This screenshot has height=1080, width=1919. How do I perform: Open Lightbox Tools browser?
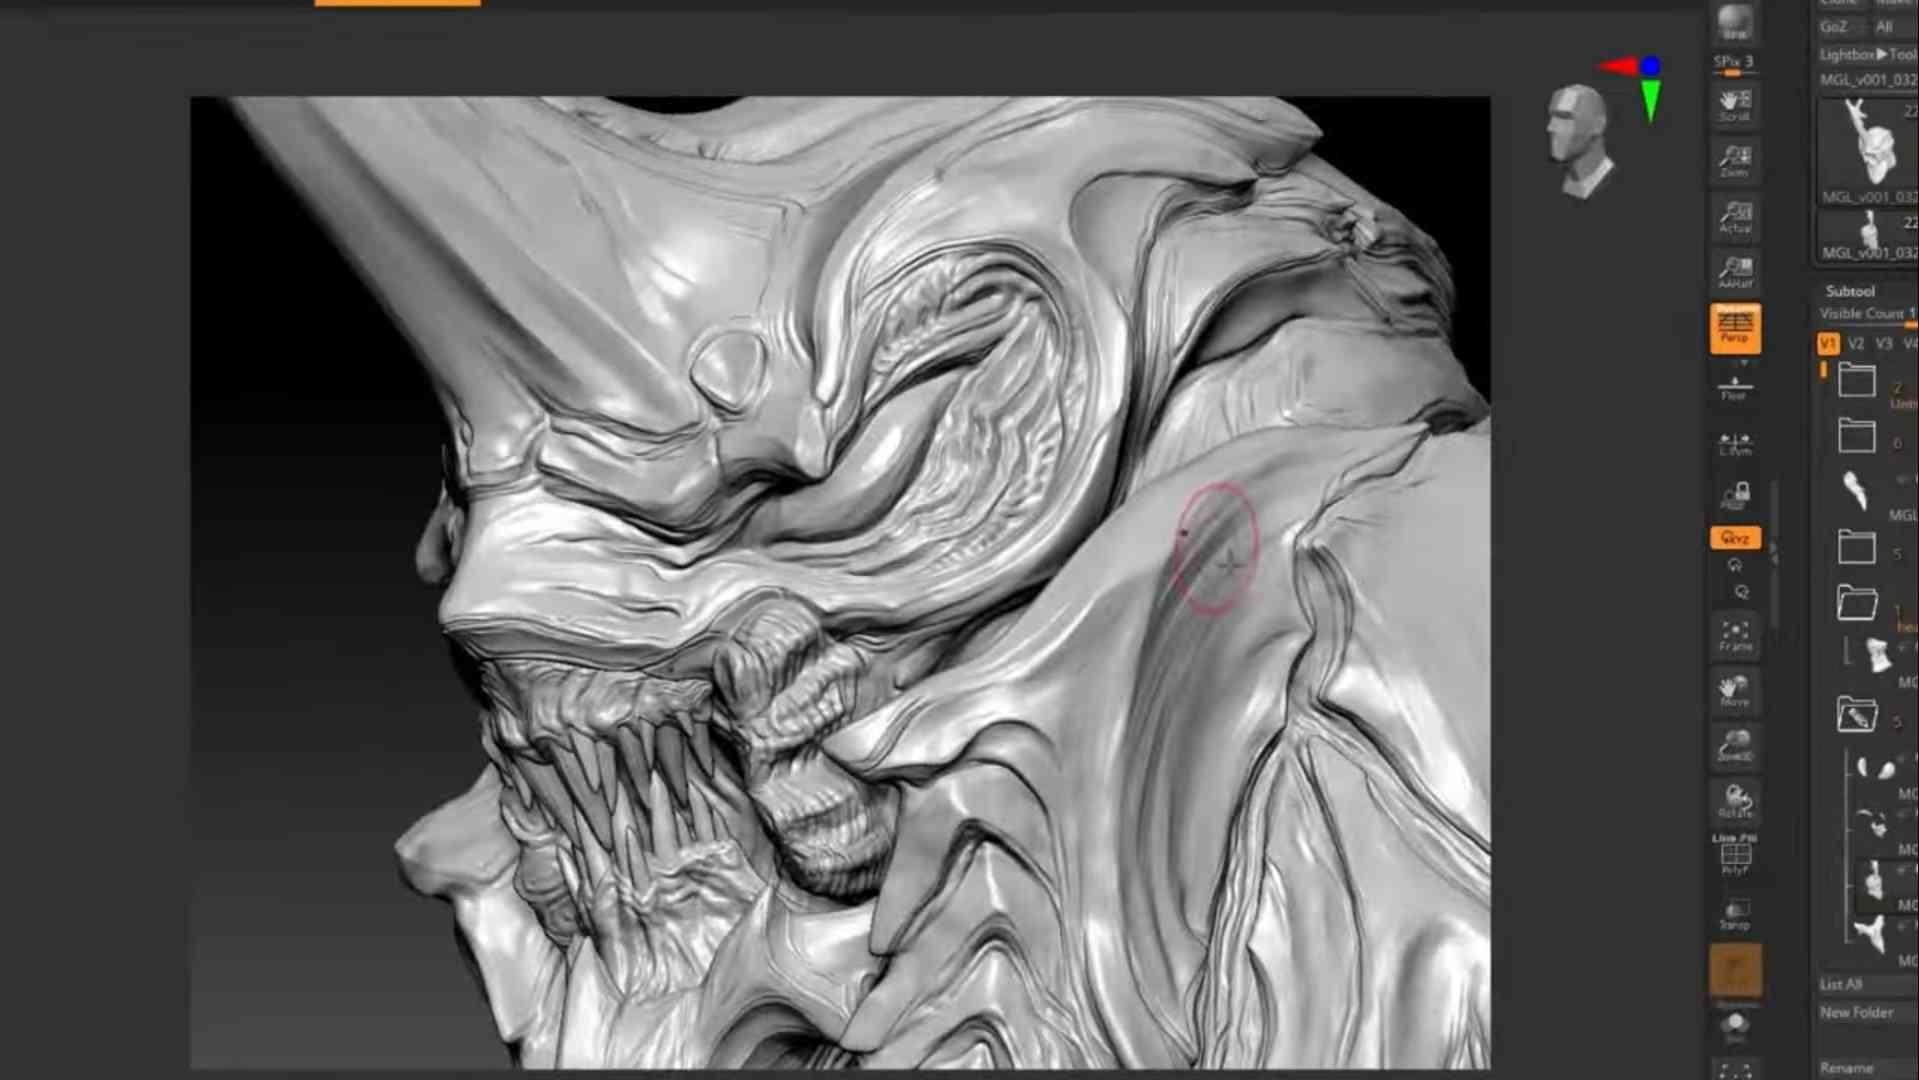1866,54
